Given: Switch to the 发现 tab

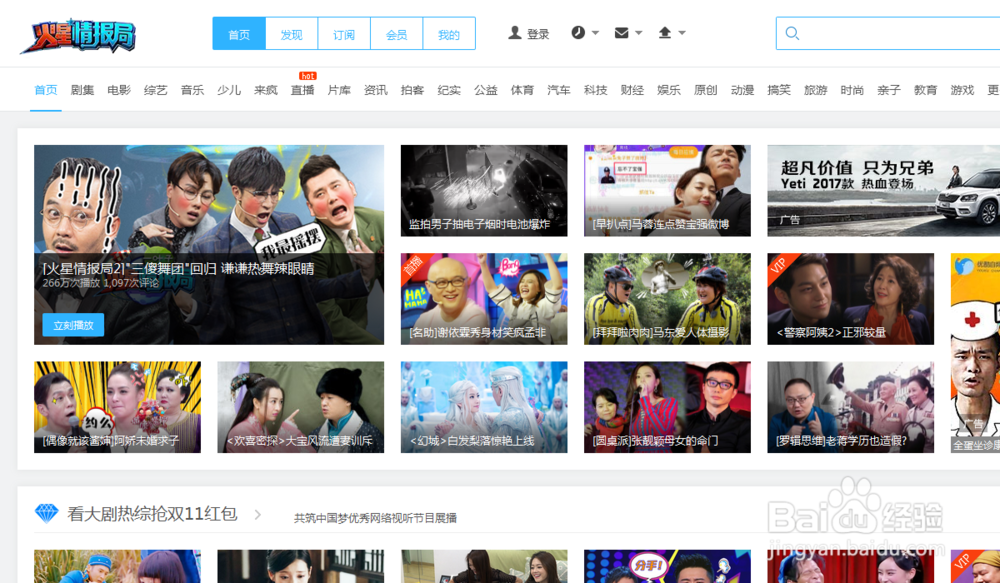Looking at the screenshot, I should pos(291,34).
